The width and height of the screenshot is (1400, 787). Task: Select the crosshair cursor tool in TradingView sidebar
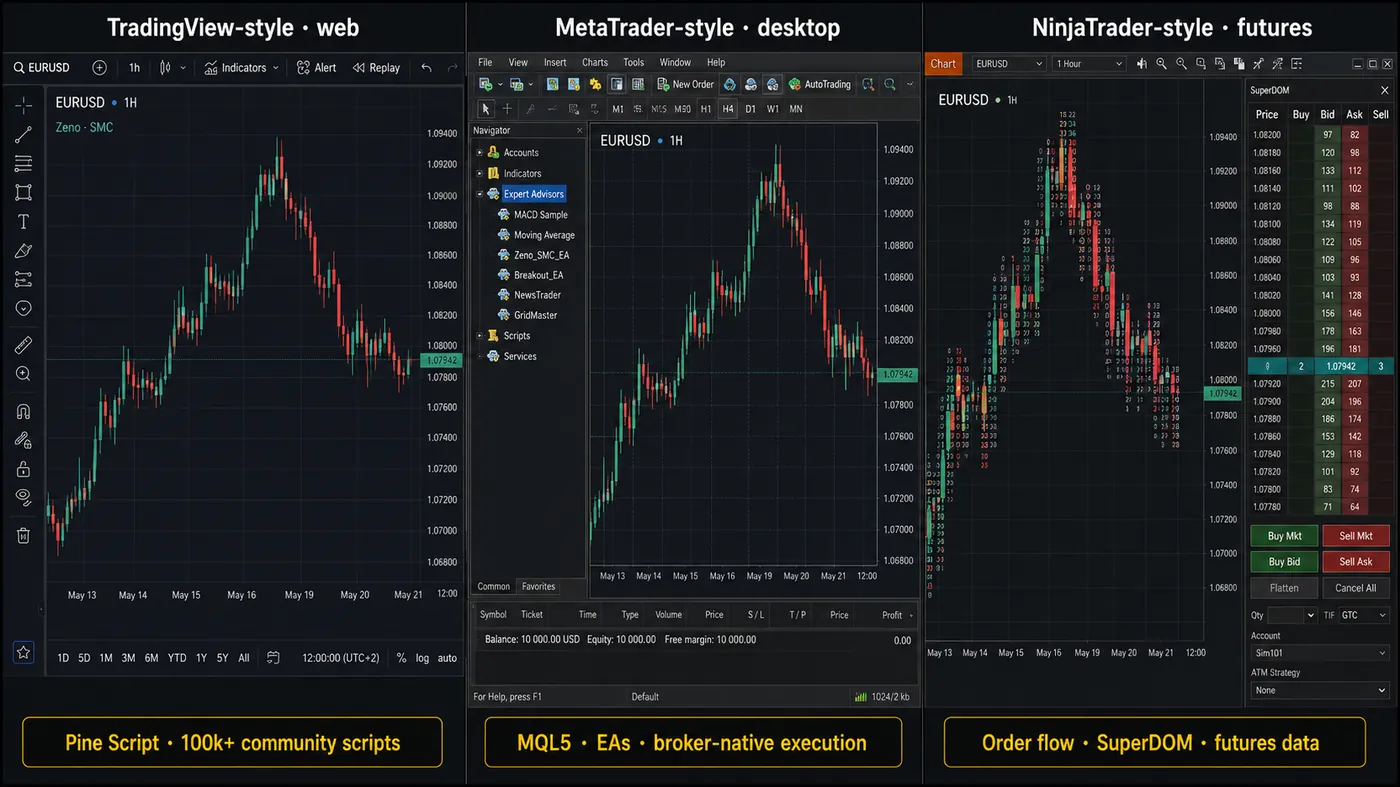coord(23,105)
